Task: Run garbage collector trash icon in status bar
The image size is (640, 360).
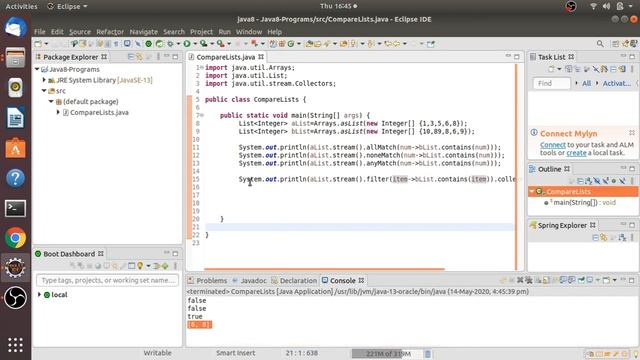Action: click(427, 353)
